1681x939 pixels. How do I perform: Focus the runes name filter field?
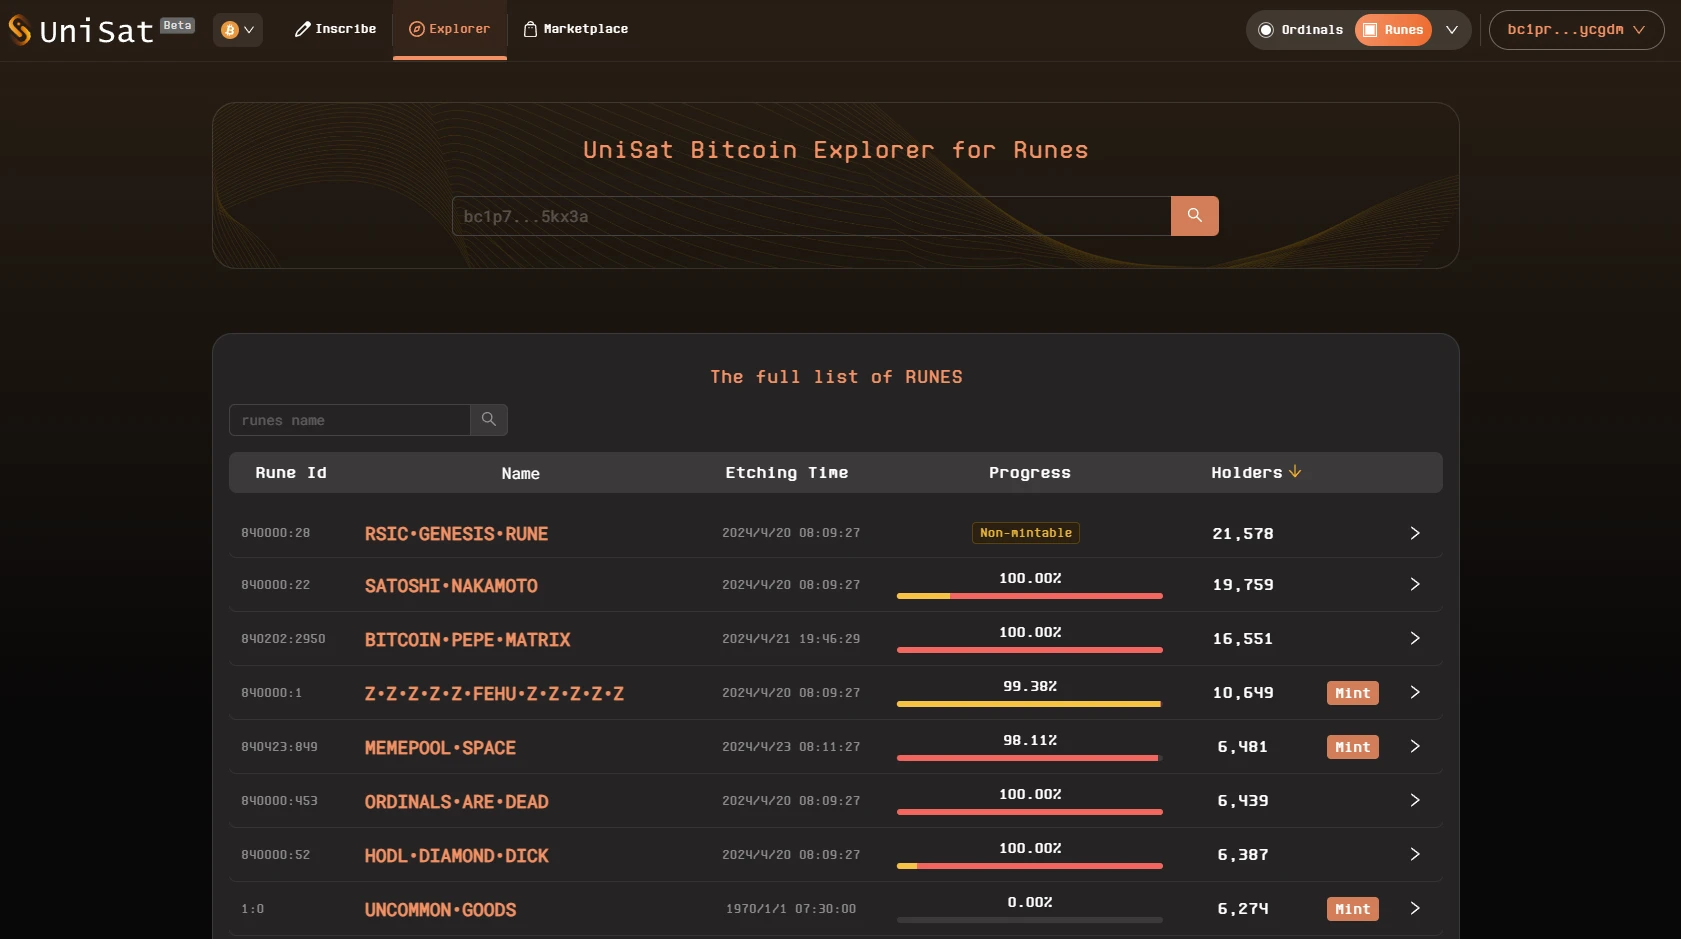coord(350,420)
